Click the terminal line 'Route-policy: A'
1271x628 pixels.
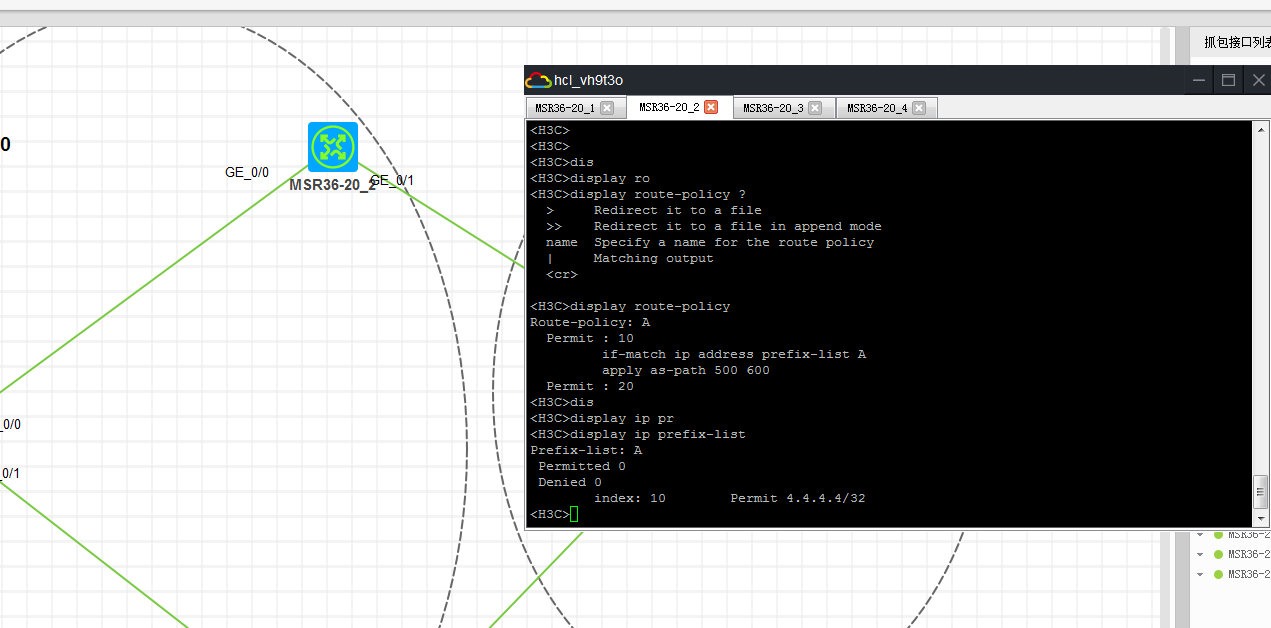590,322
